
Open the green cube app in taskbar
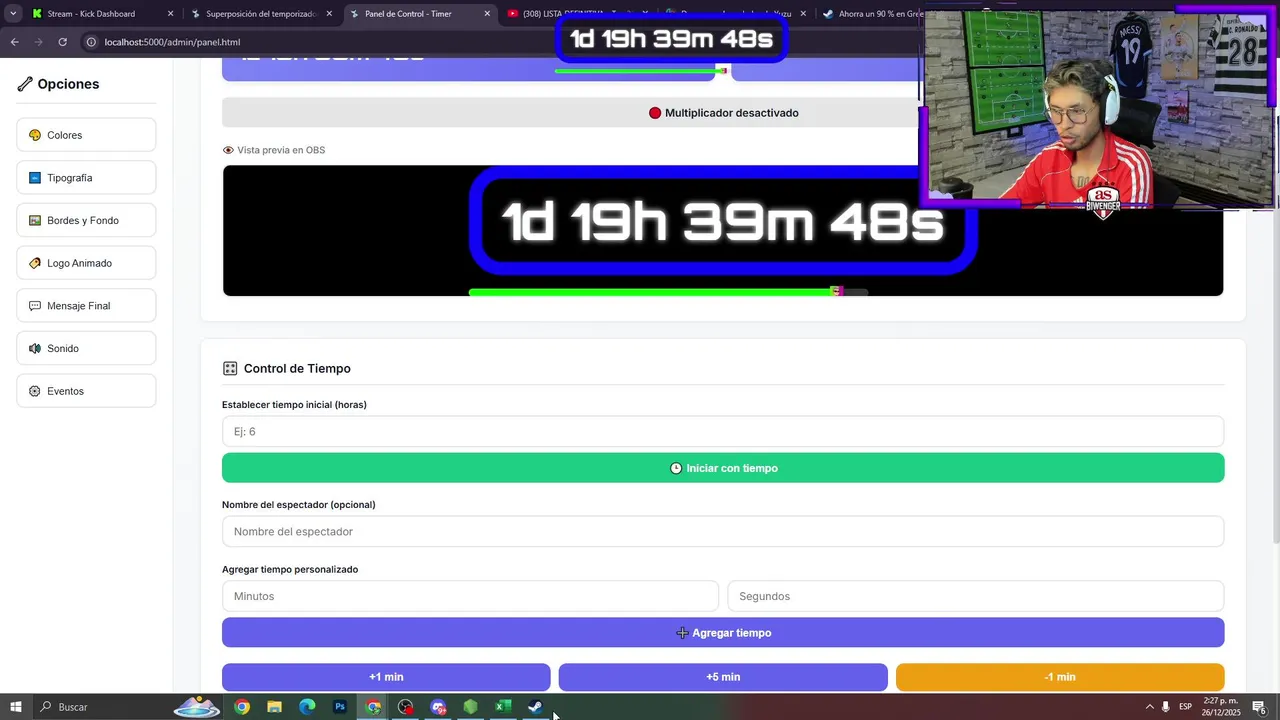470,707
